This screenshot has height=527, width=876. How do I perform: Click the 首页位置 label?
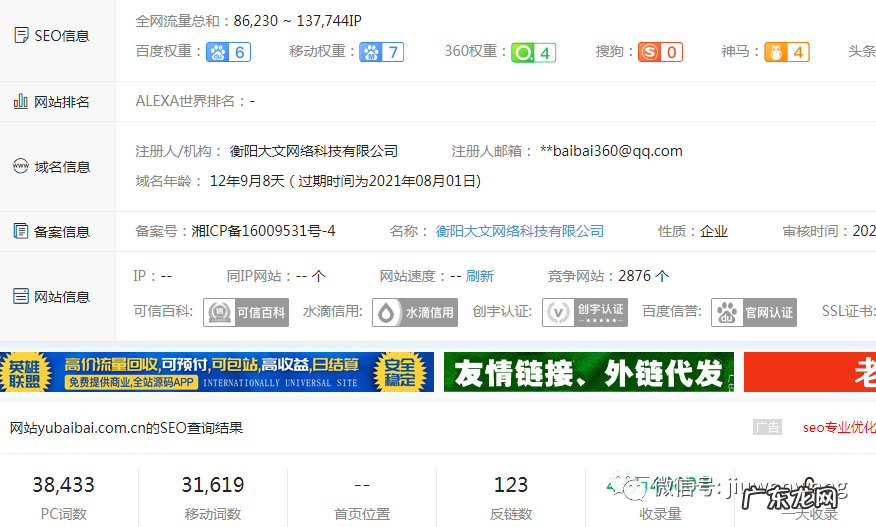pyautogui.click(x=362, y=514)
